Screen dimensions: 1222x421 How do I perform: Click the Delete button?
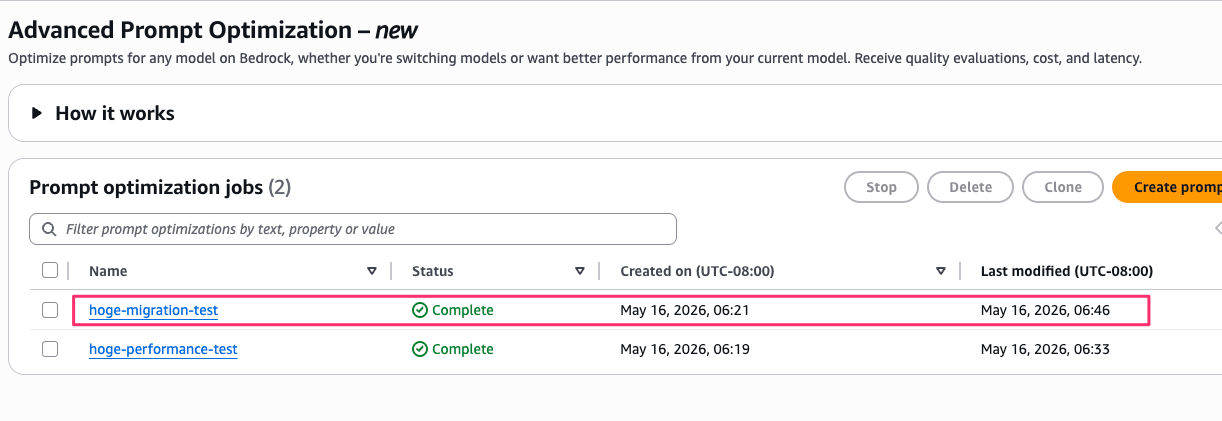(970, 187)
